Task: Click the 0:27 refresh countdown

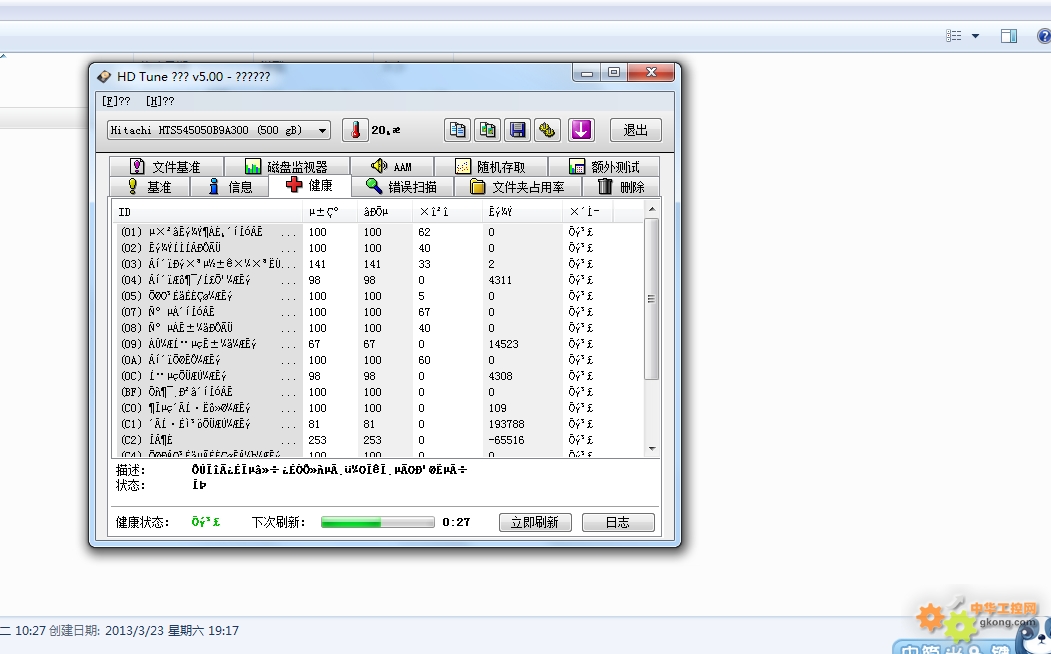Action: point(456,522)
